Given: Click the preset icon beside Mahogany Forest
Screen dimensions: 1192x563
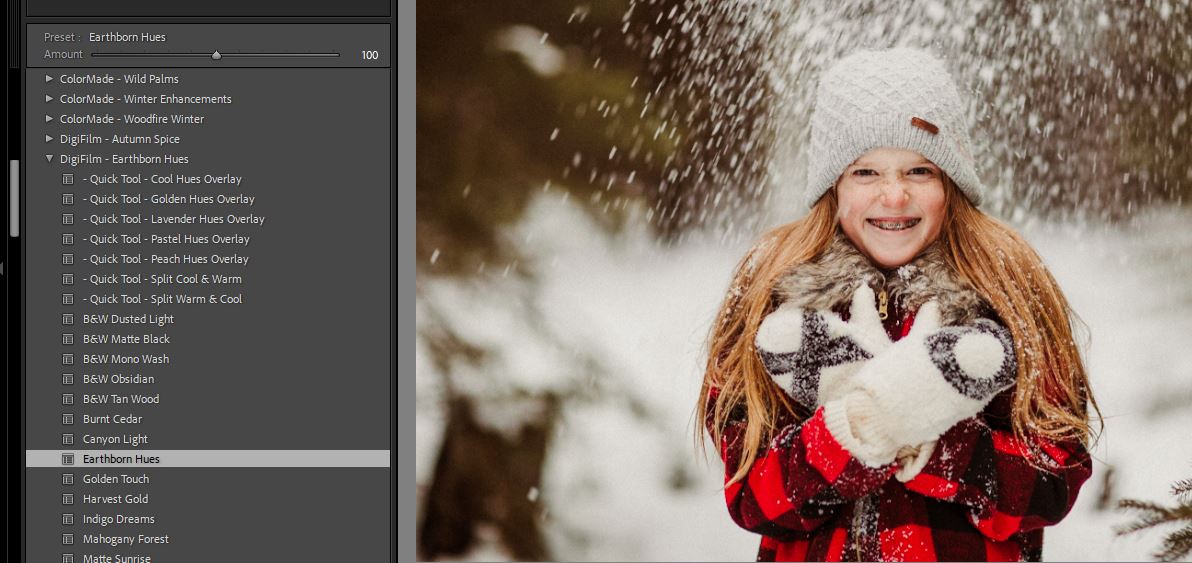Looking at the screenshot, I should [x=68, y=539].
